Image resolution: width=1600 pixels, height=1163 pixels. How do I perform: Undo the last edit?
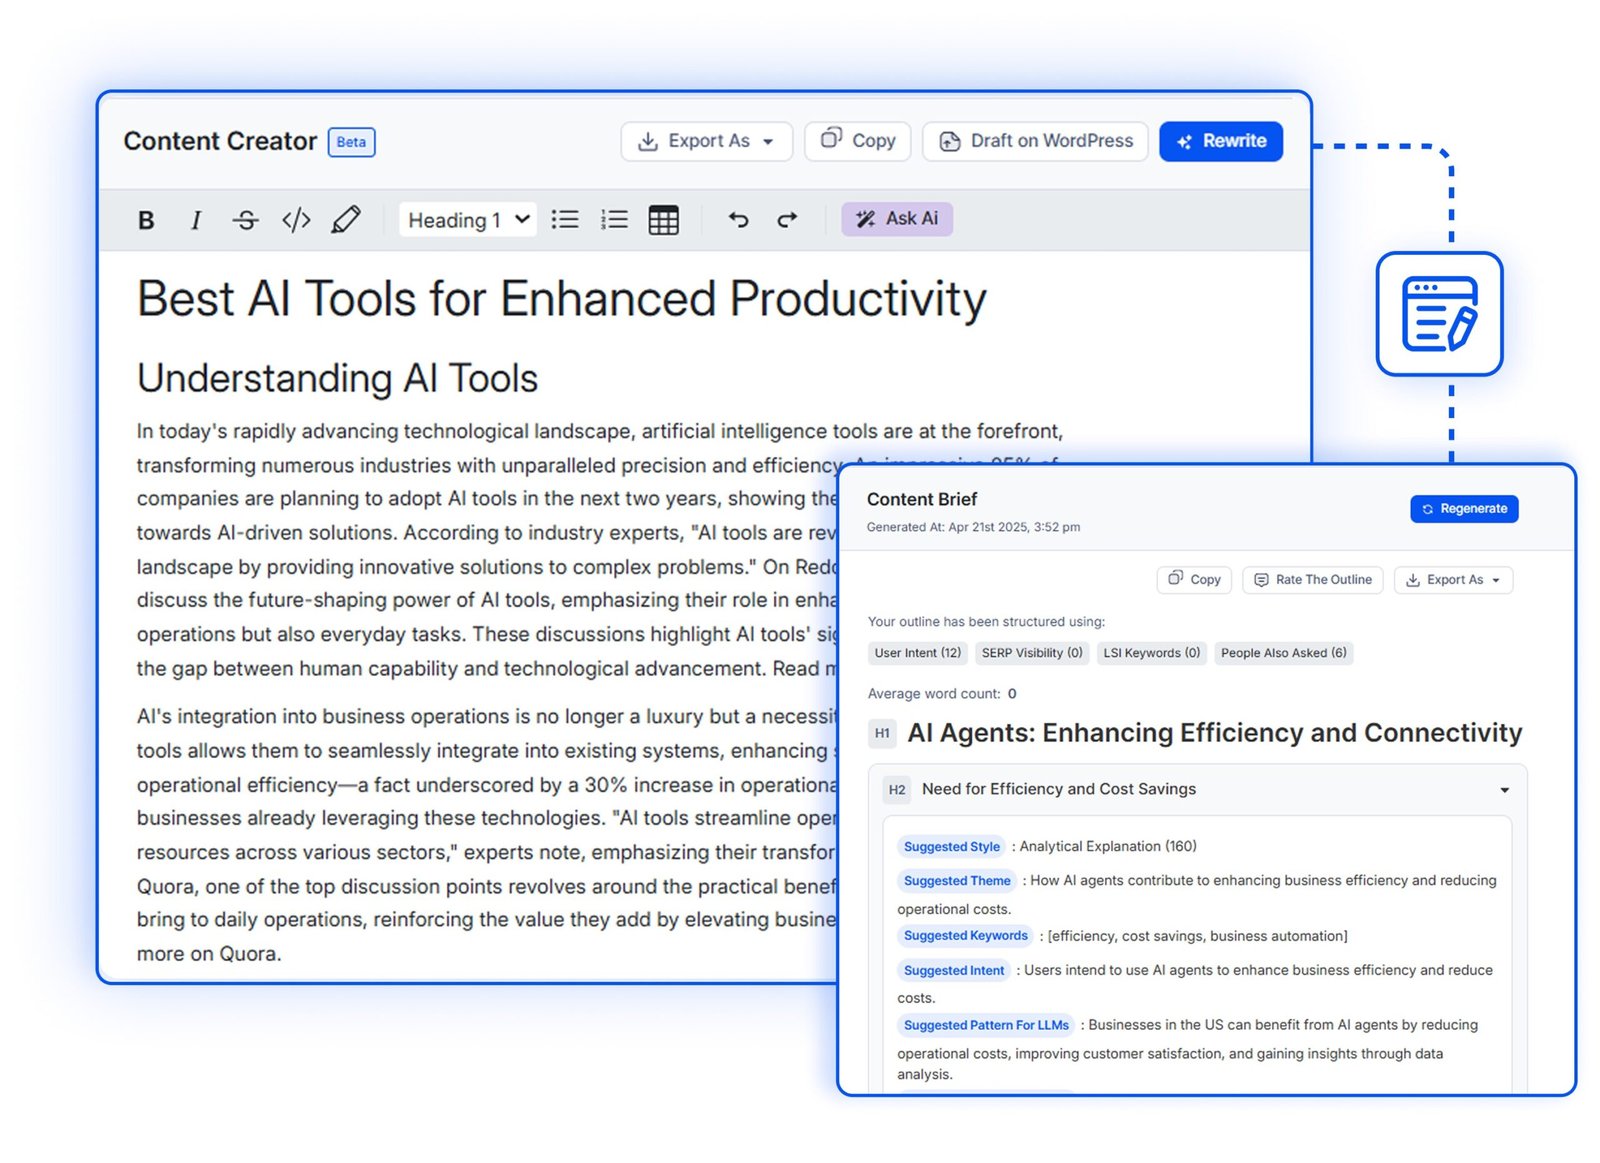739,219
